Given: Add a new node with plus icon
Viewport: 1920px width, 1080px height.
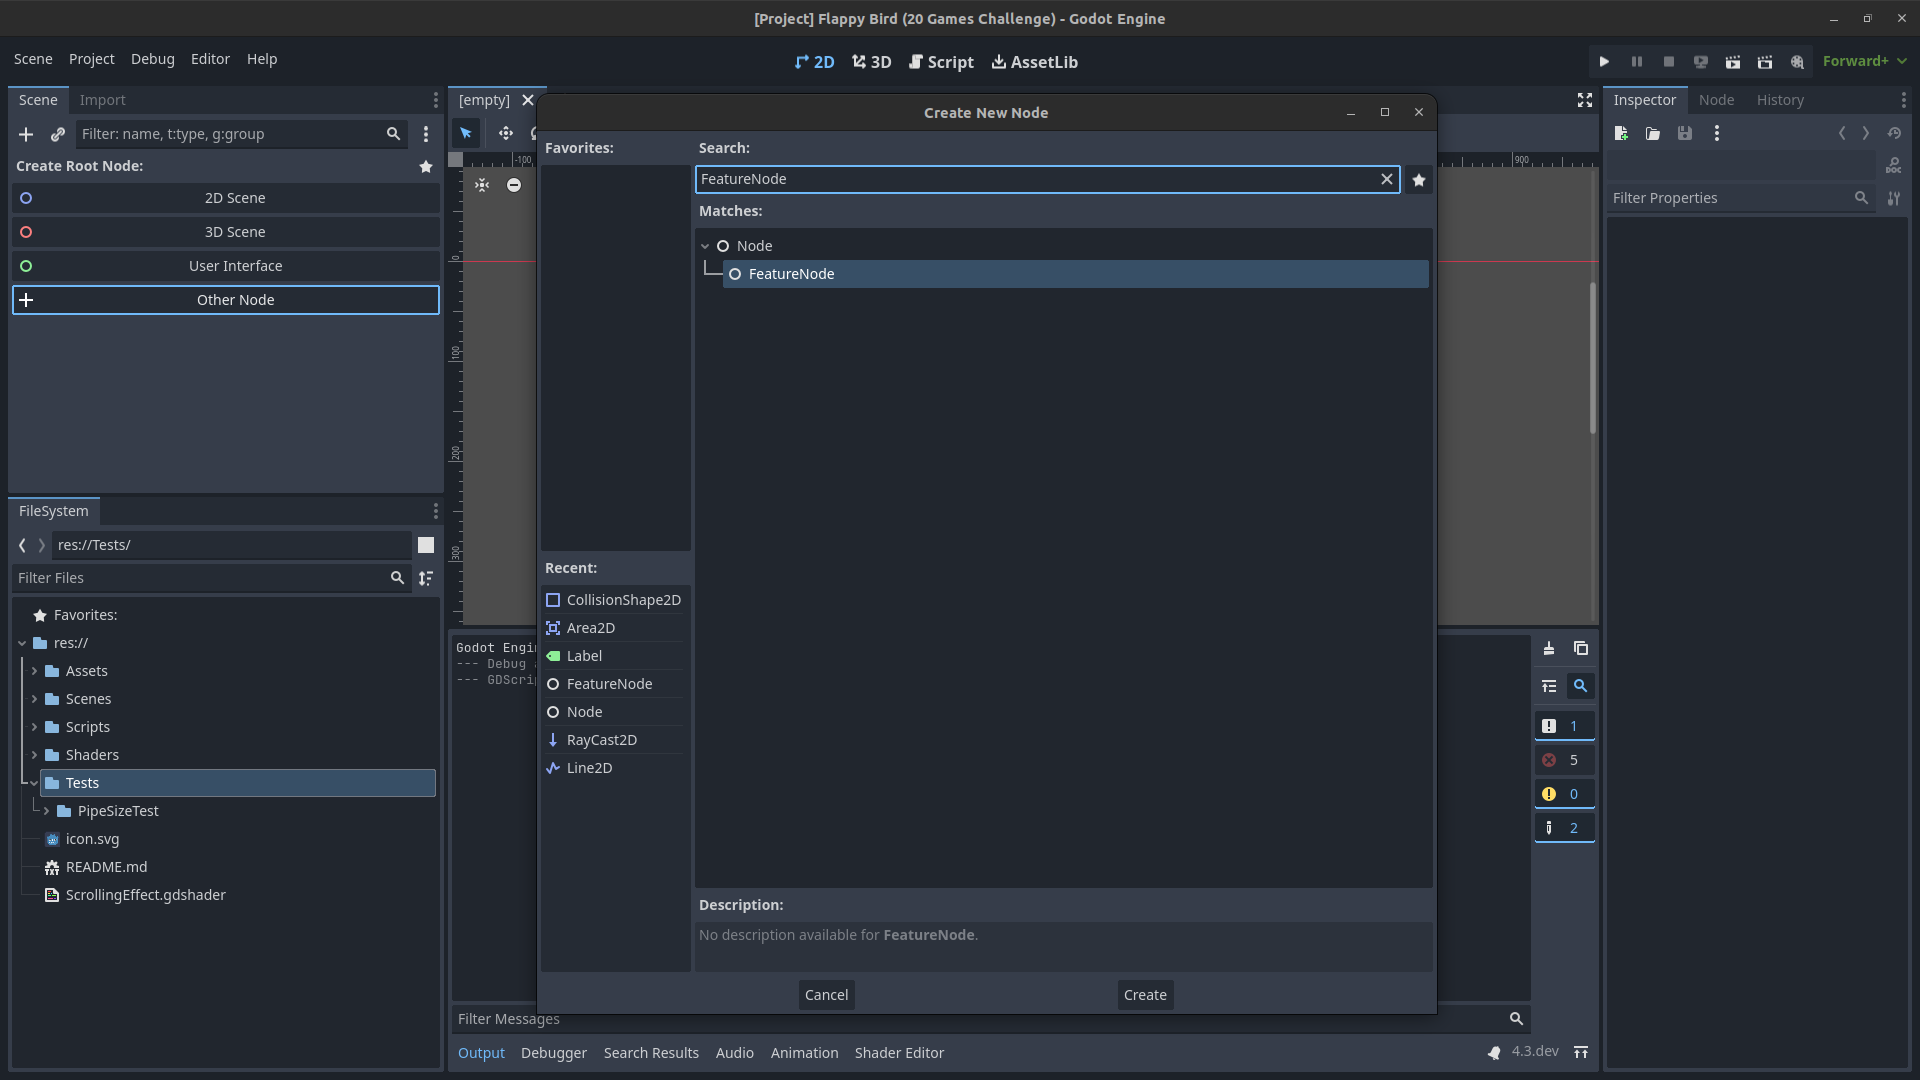Looking at the screenshot, I should coord(26,134).
